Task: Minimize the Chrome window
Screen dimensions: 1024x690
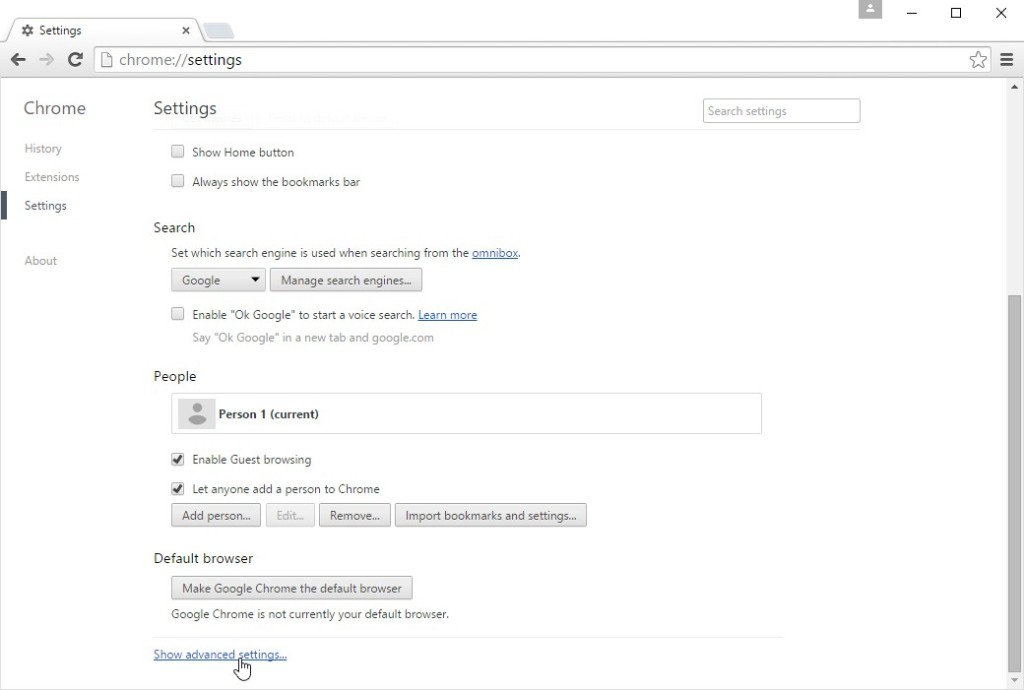Action: [x=912, y=13]
